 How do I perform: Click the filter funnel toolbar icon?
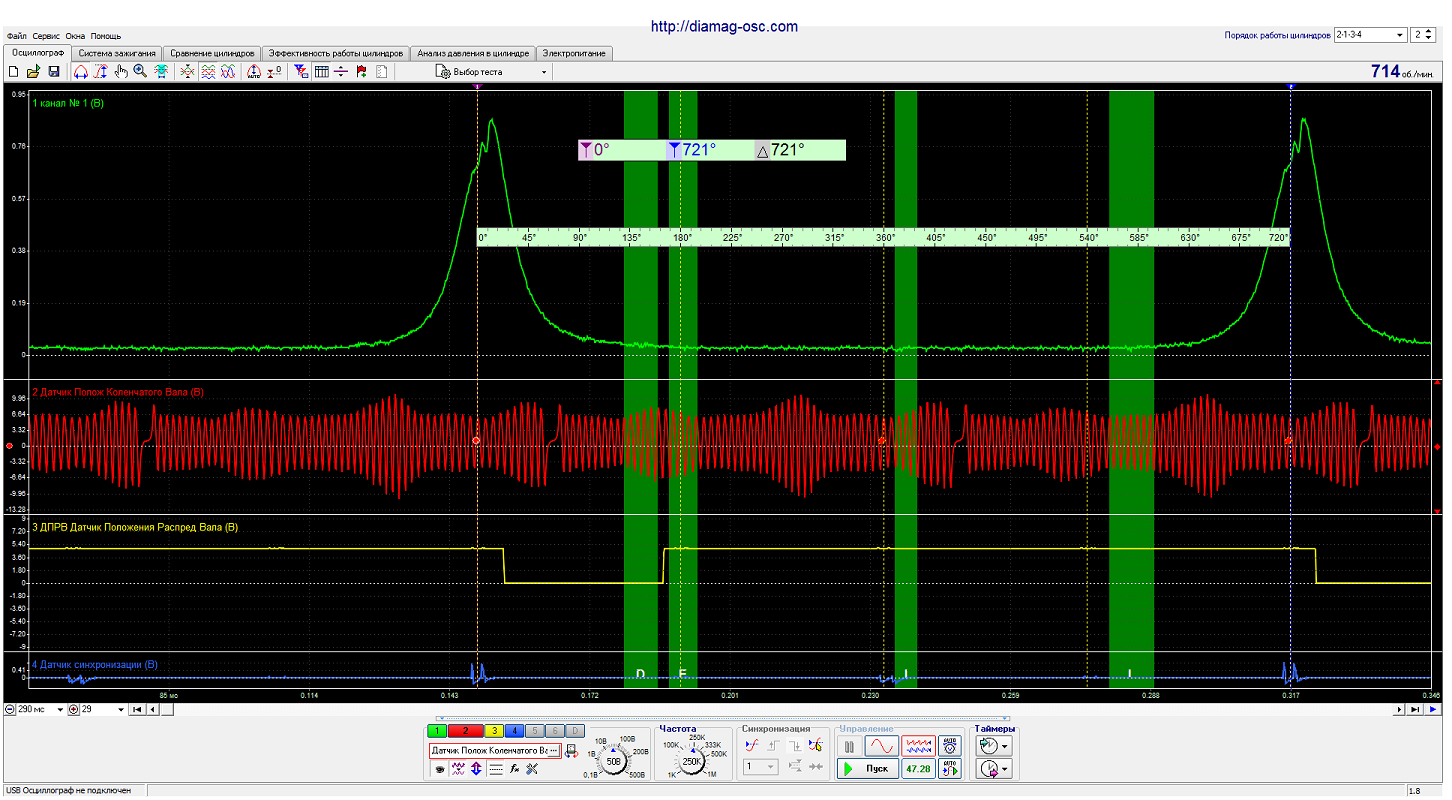301,72
